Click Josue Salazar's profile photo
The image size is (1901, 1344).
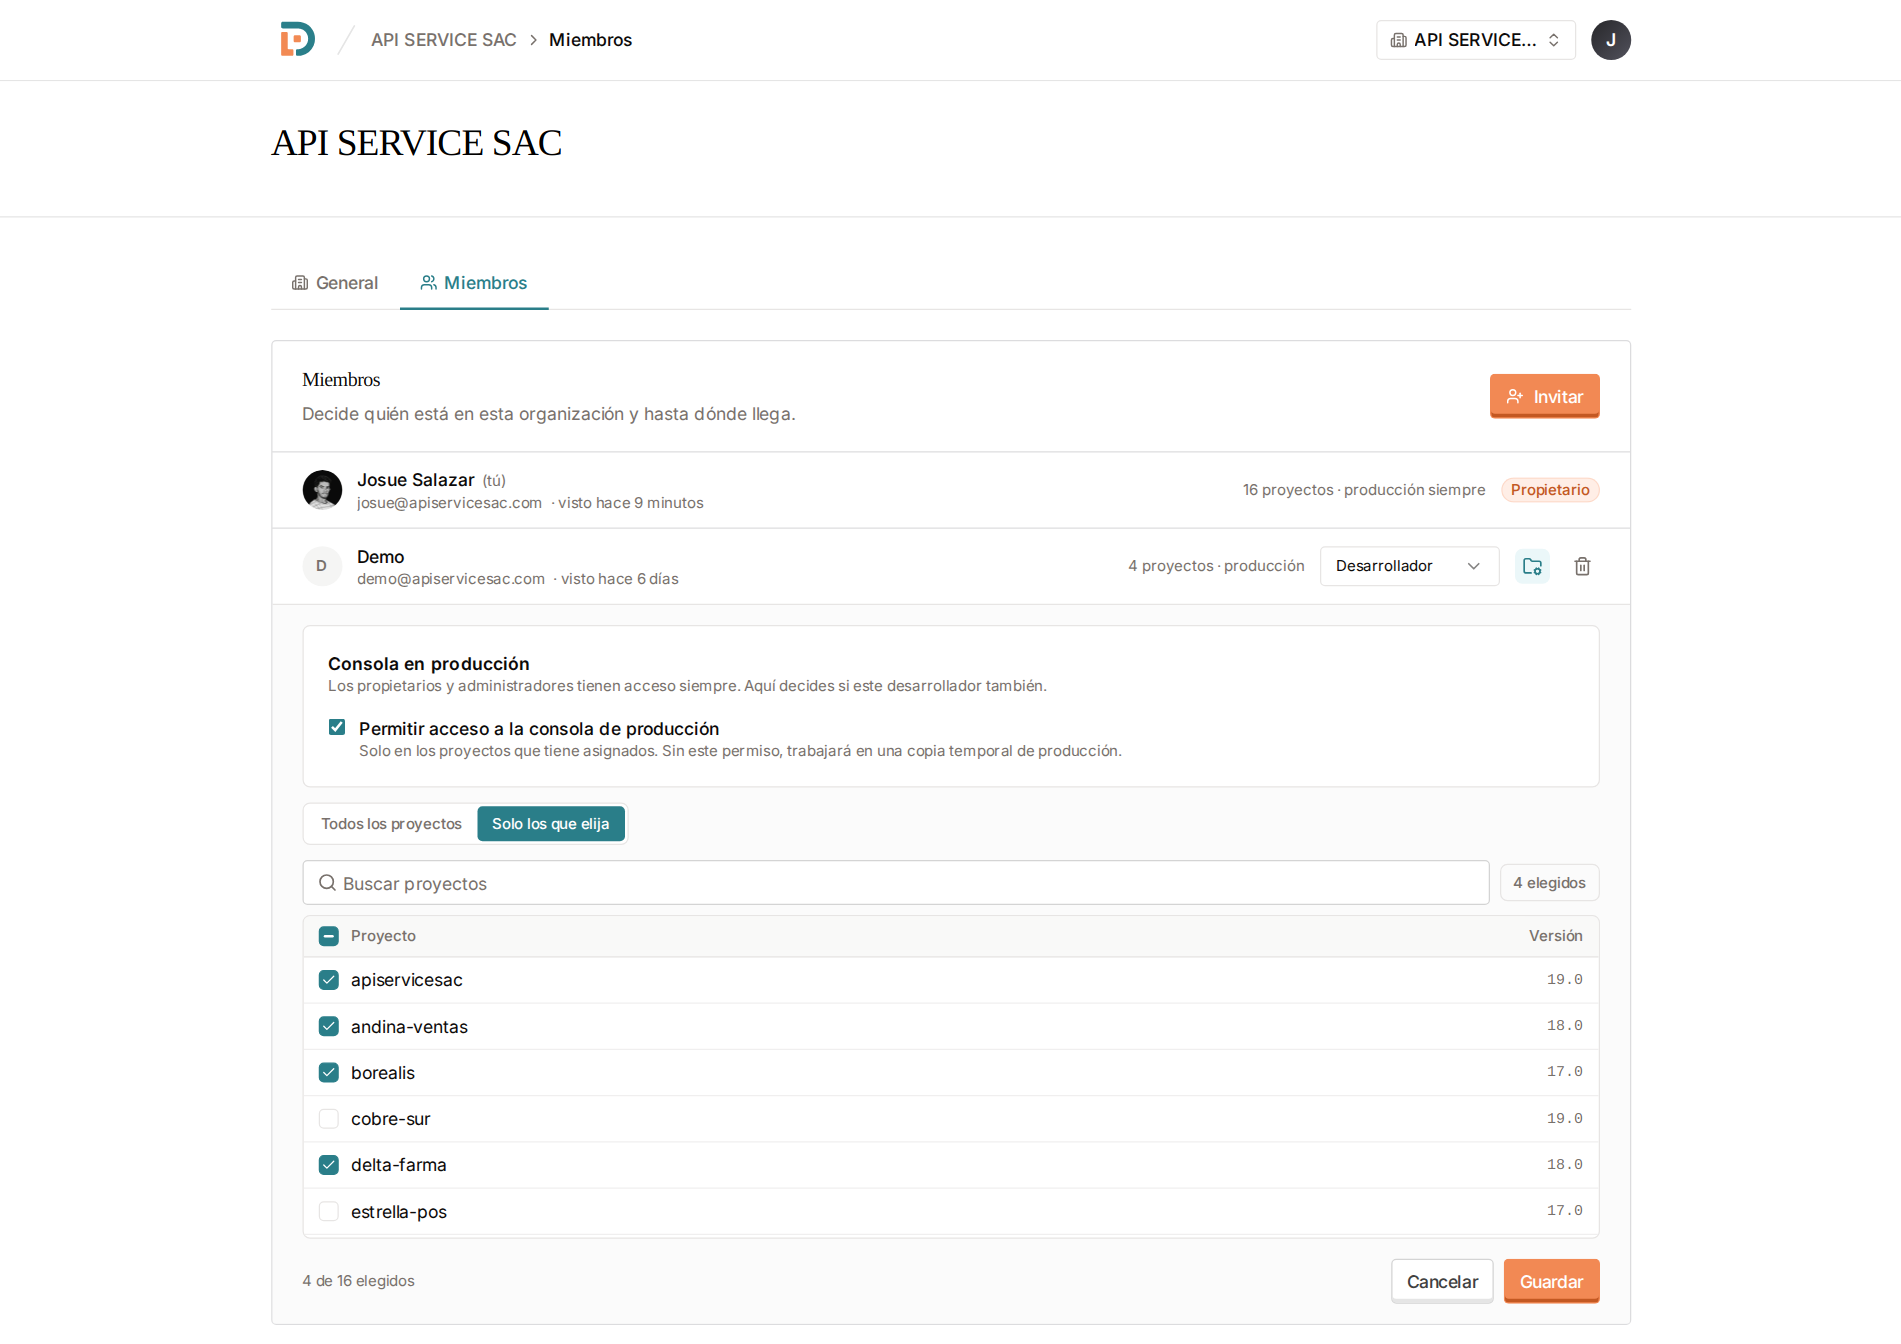point(322,490)
